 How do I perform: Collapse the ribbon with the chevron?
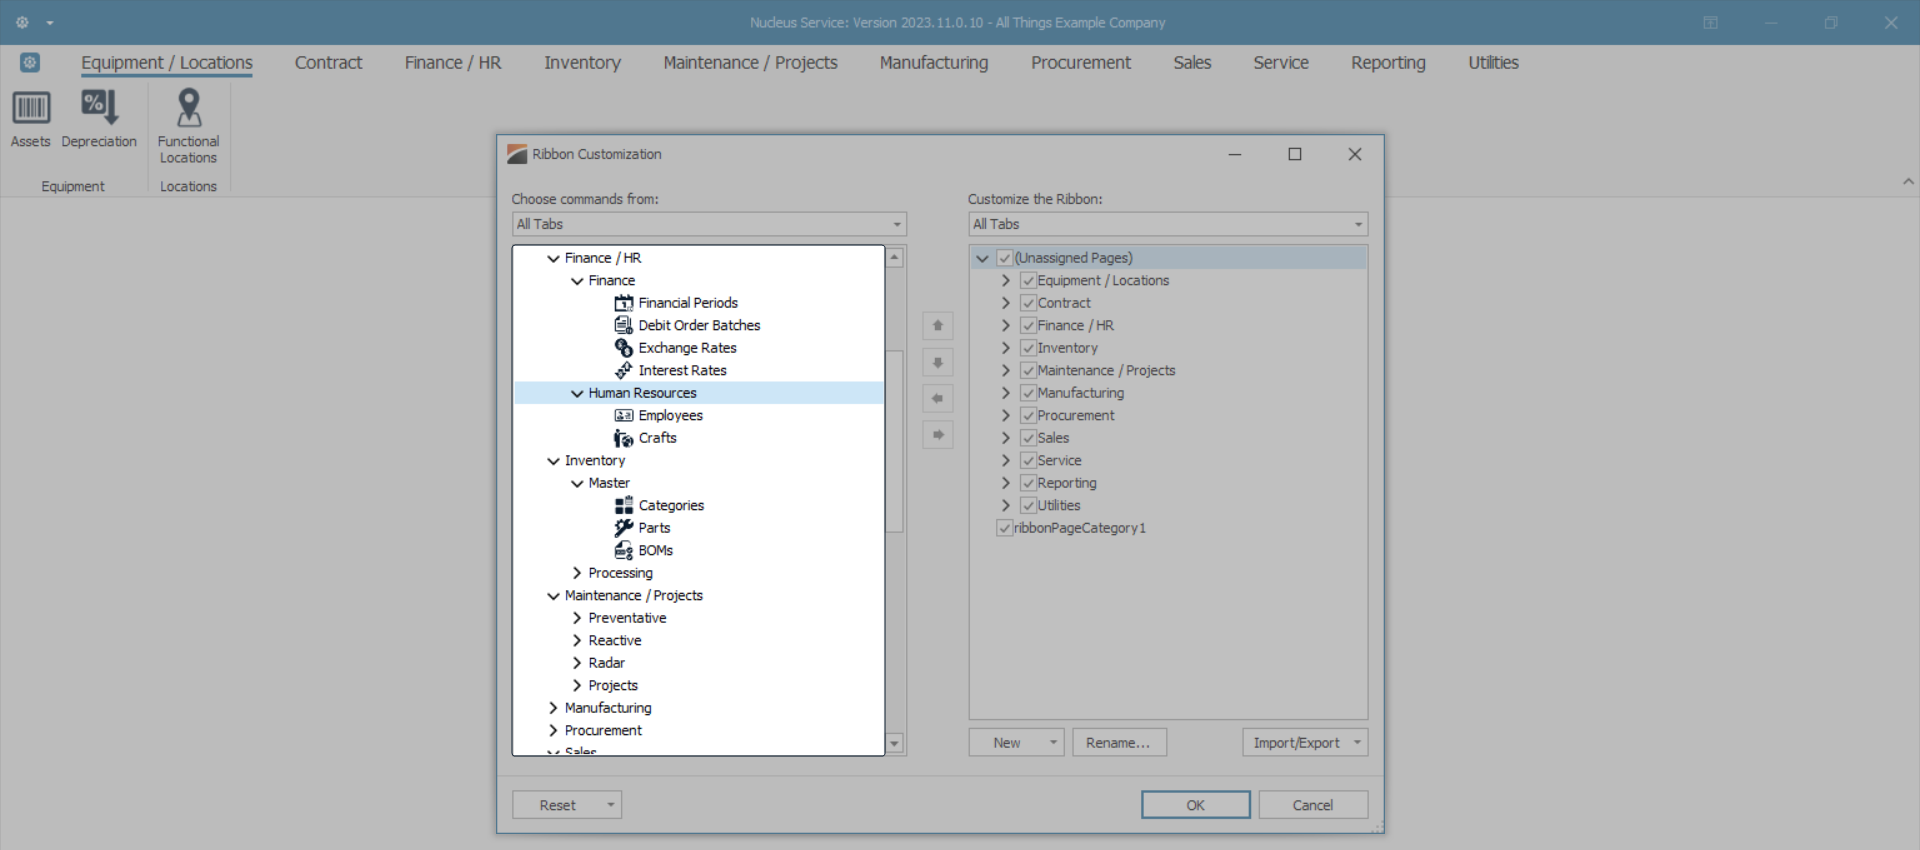[1908, 182]
